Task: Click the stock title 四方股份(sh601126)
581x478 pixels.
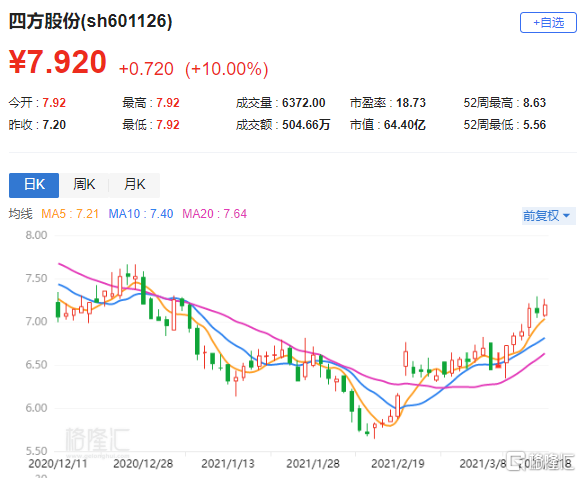Action: 90,21
